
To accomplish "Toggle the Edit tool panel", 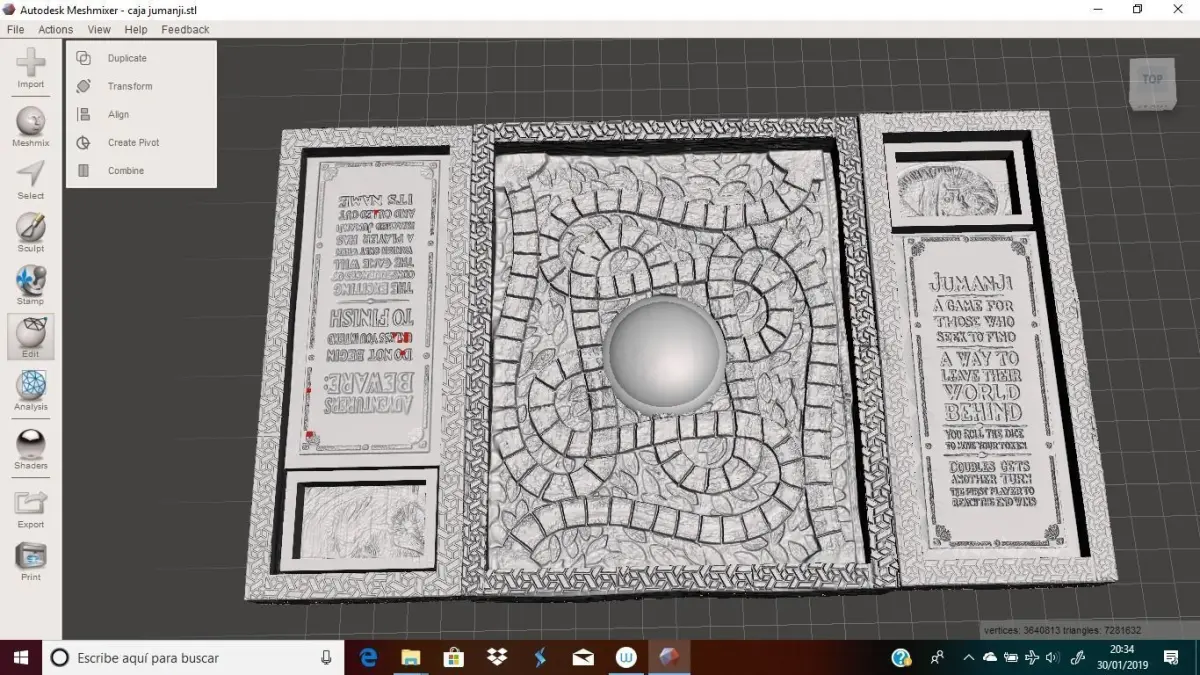I will pos(30,337).
